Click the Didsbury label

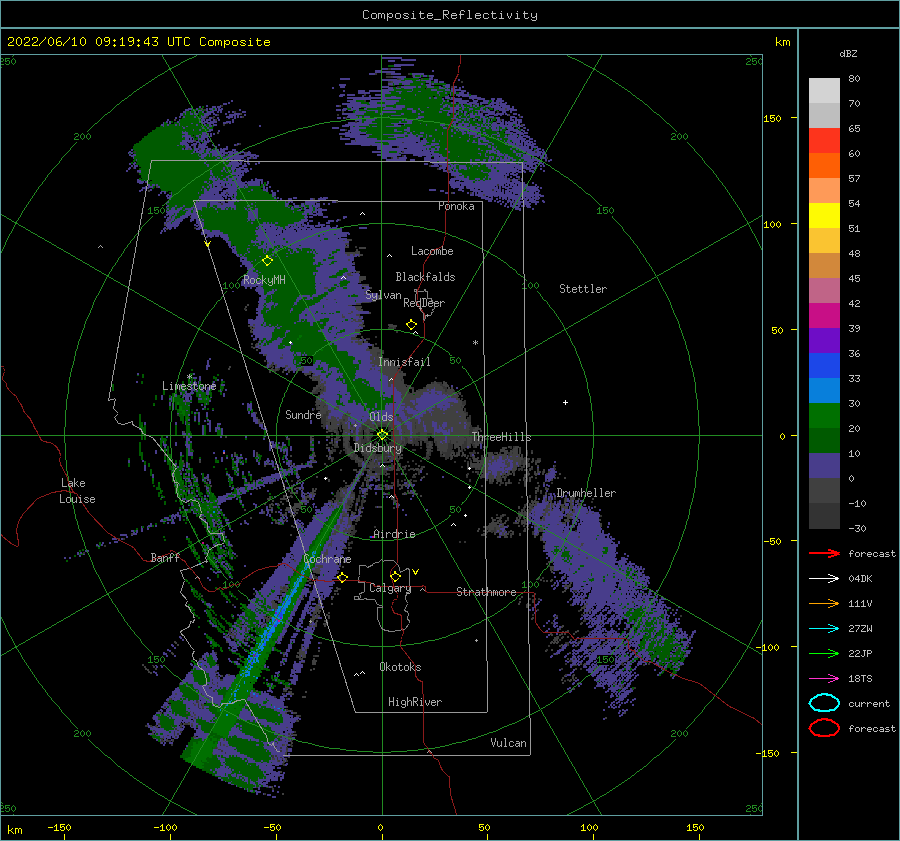378,448
